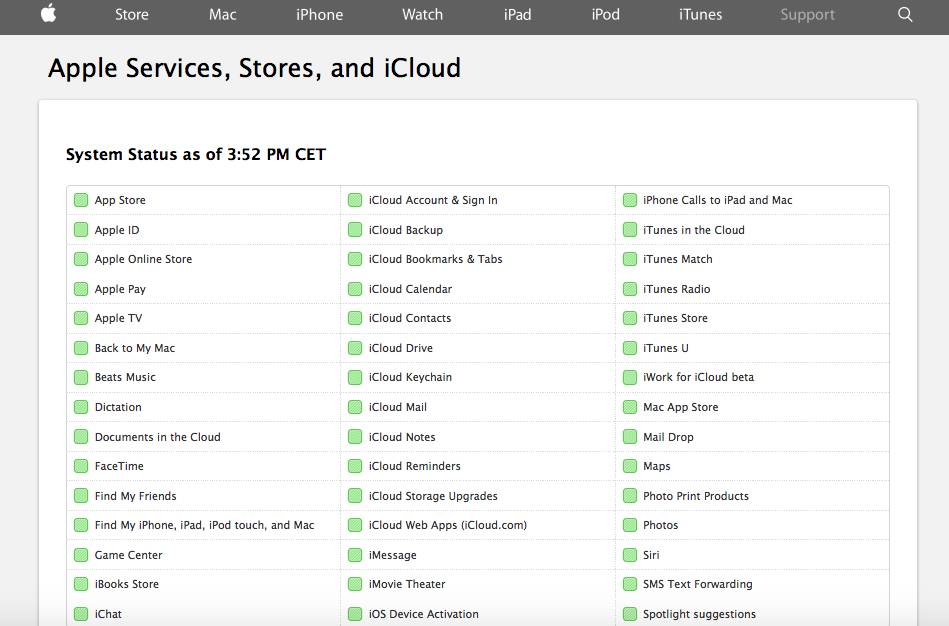Click the status square for Beats Music
Screen dimensions: 949x626
(81, 378)
